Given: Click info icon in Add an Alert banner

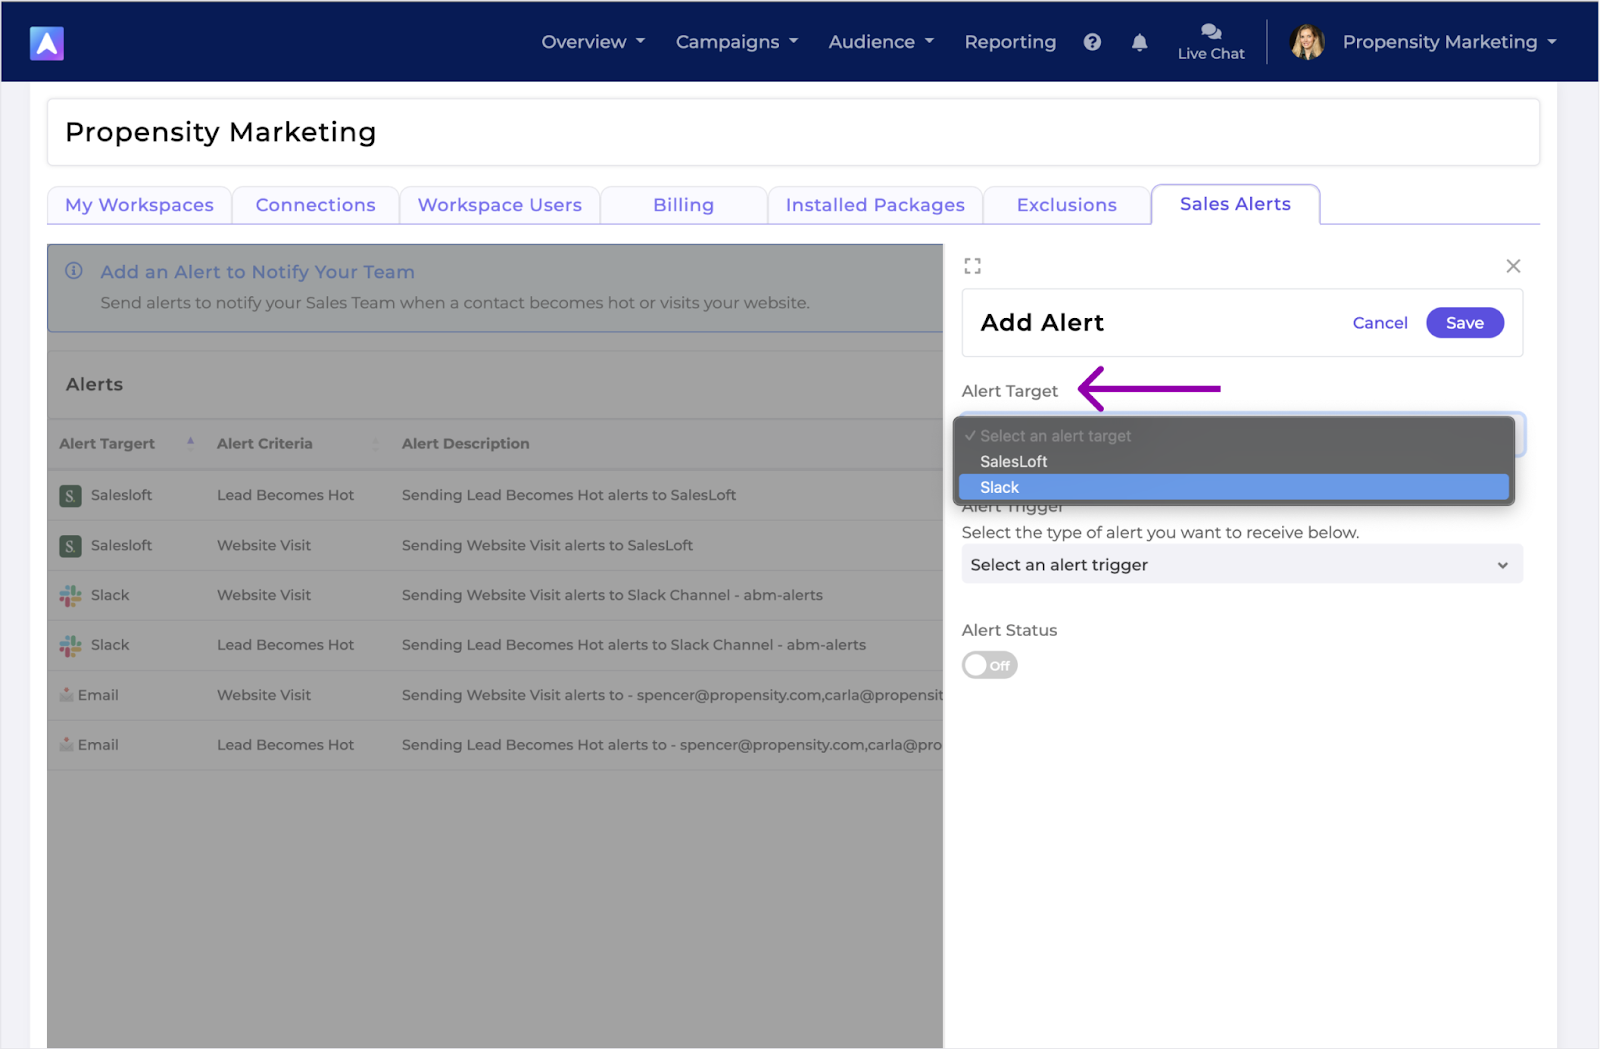Looking at the screenshot, I should tap(74, 271).
